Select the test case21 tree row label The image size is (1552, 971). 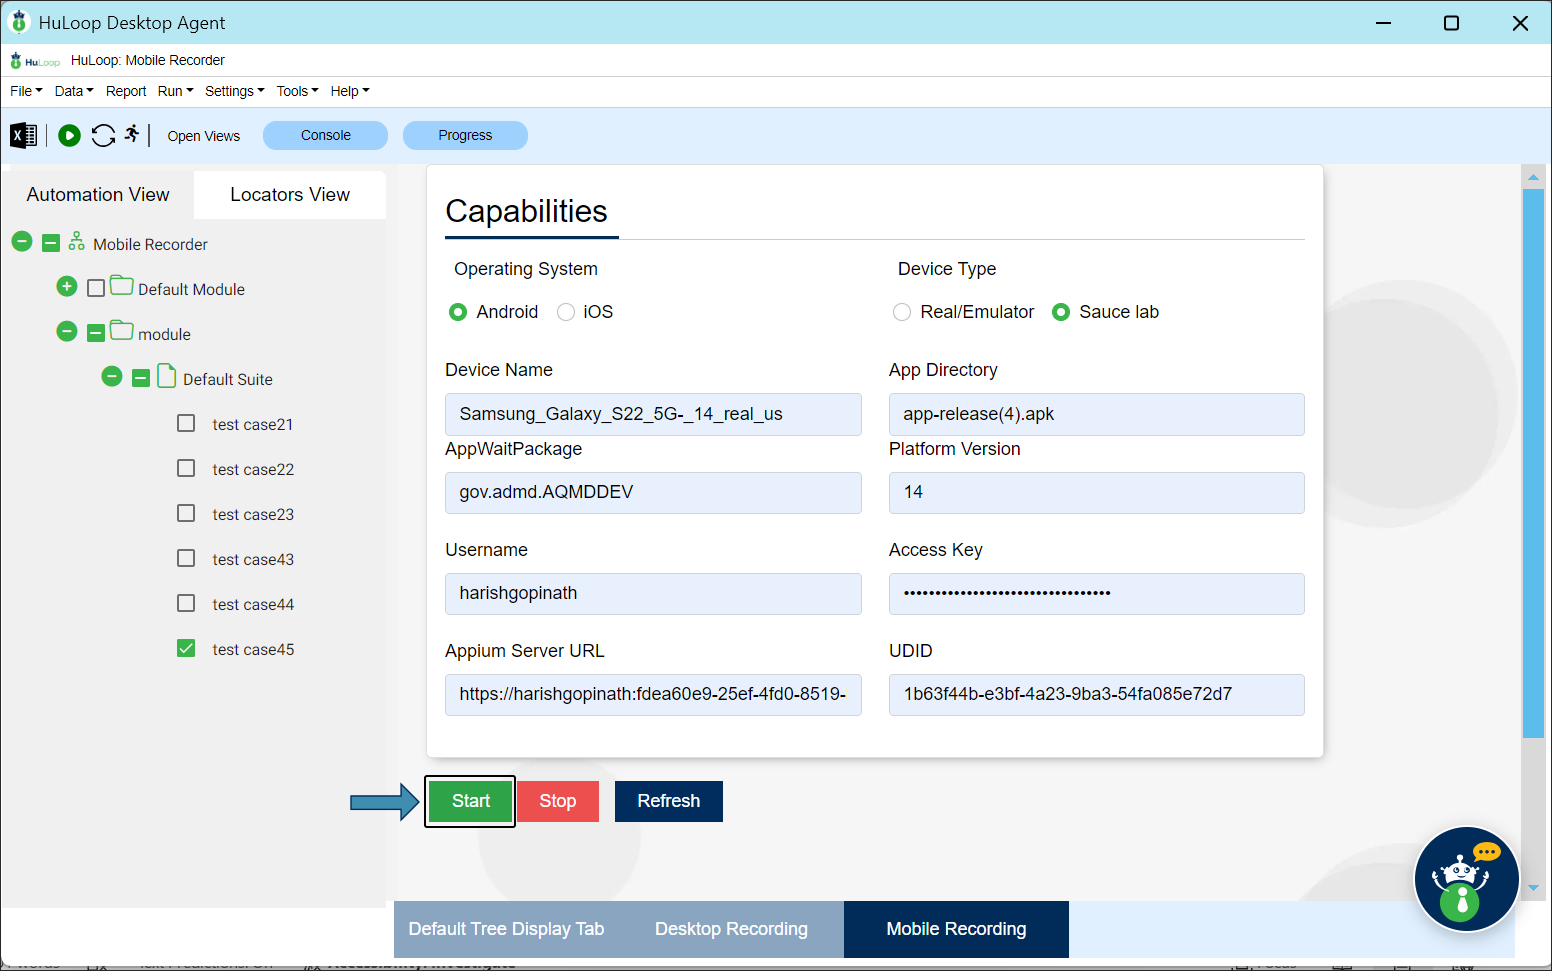(253, 425)
